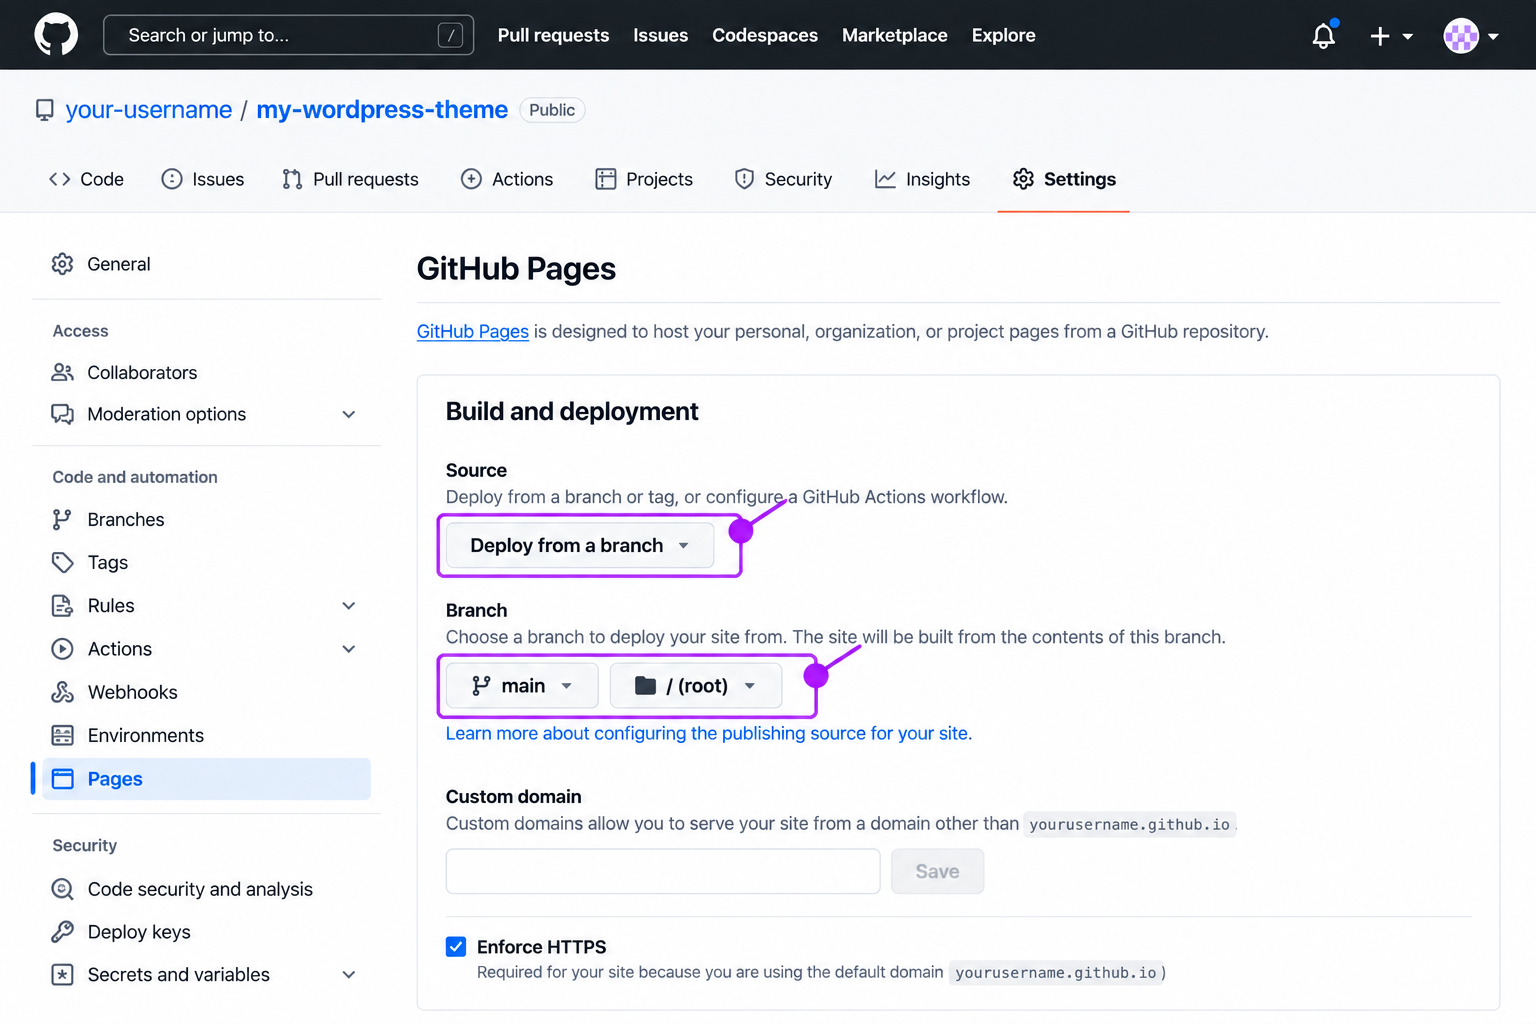Switch to the Code tab

point(86,179)
